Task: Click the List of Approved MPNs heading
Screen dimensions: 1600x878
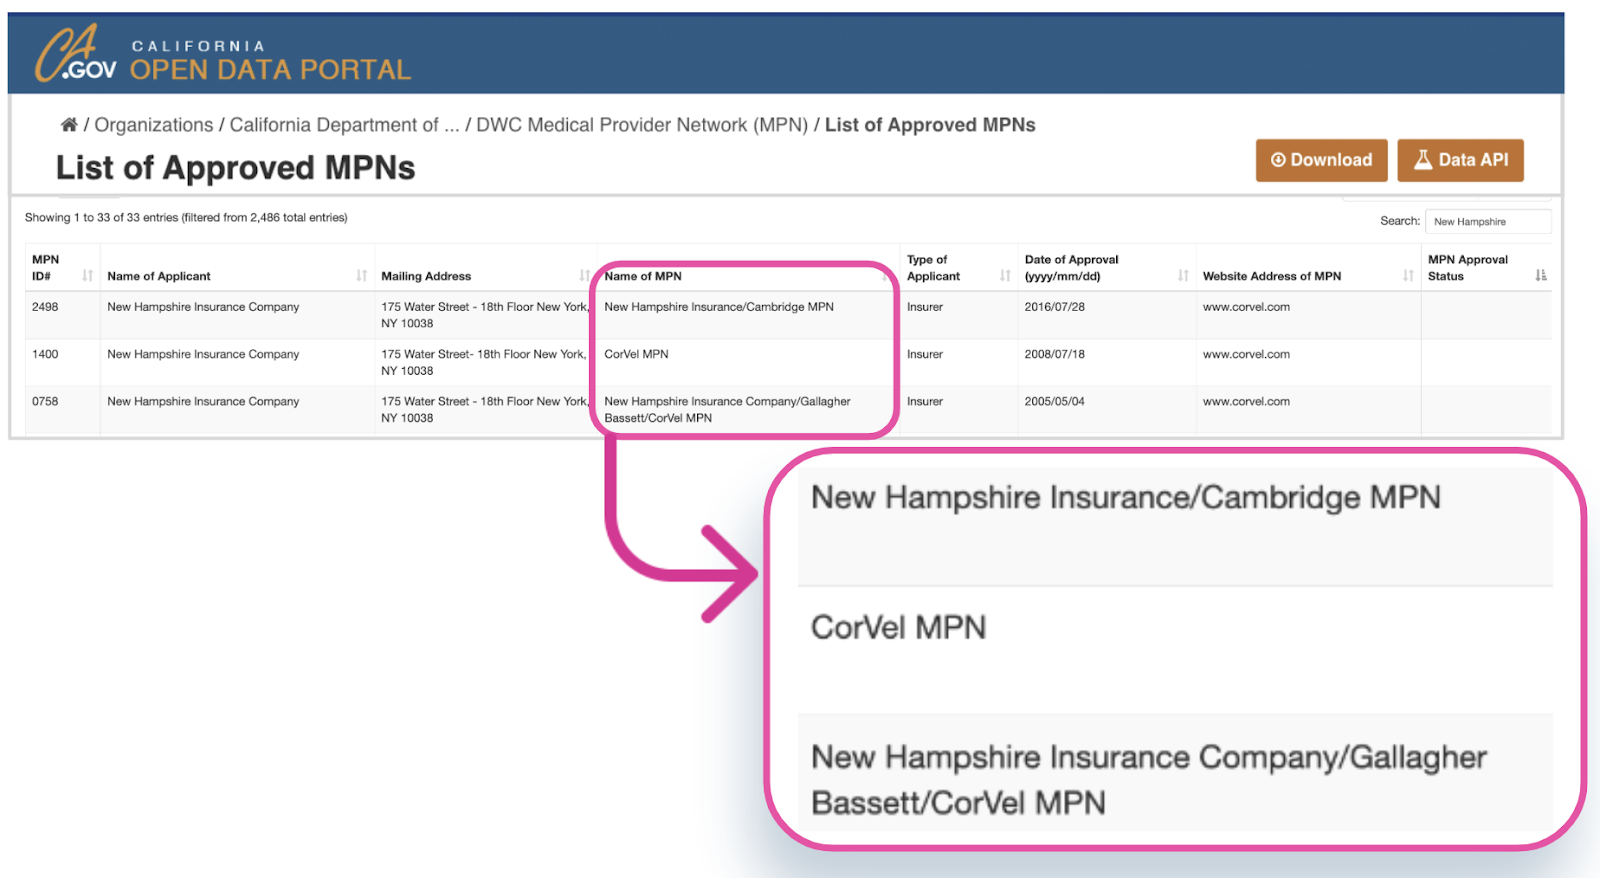Action: click(235, 168)
